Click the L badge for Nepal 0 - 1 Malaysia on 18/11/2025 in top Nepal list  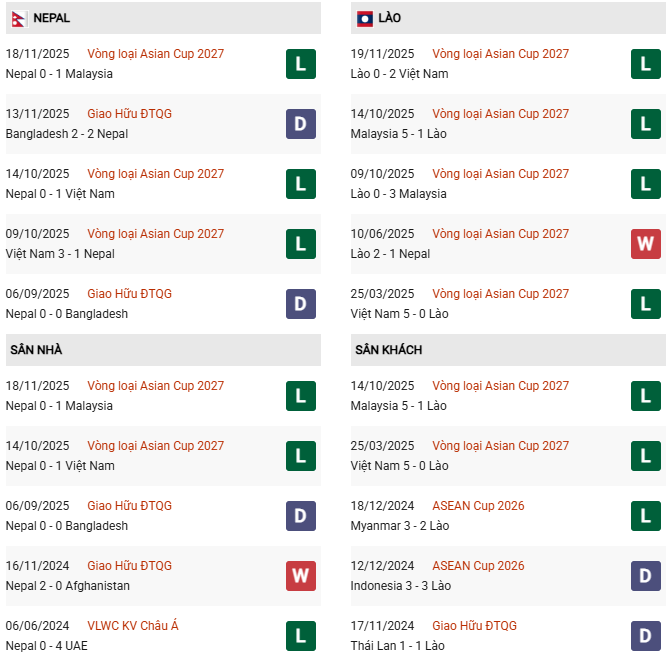tap(300, 64)
